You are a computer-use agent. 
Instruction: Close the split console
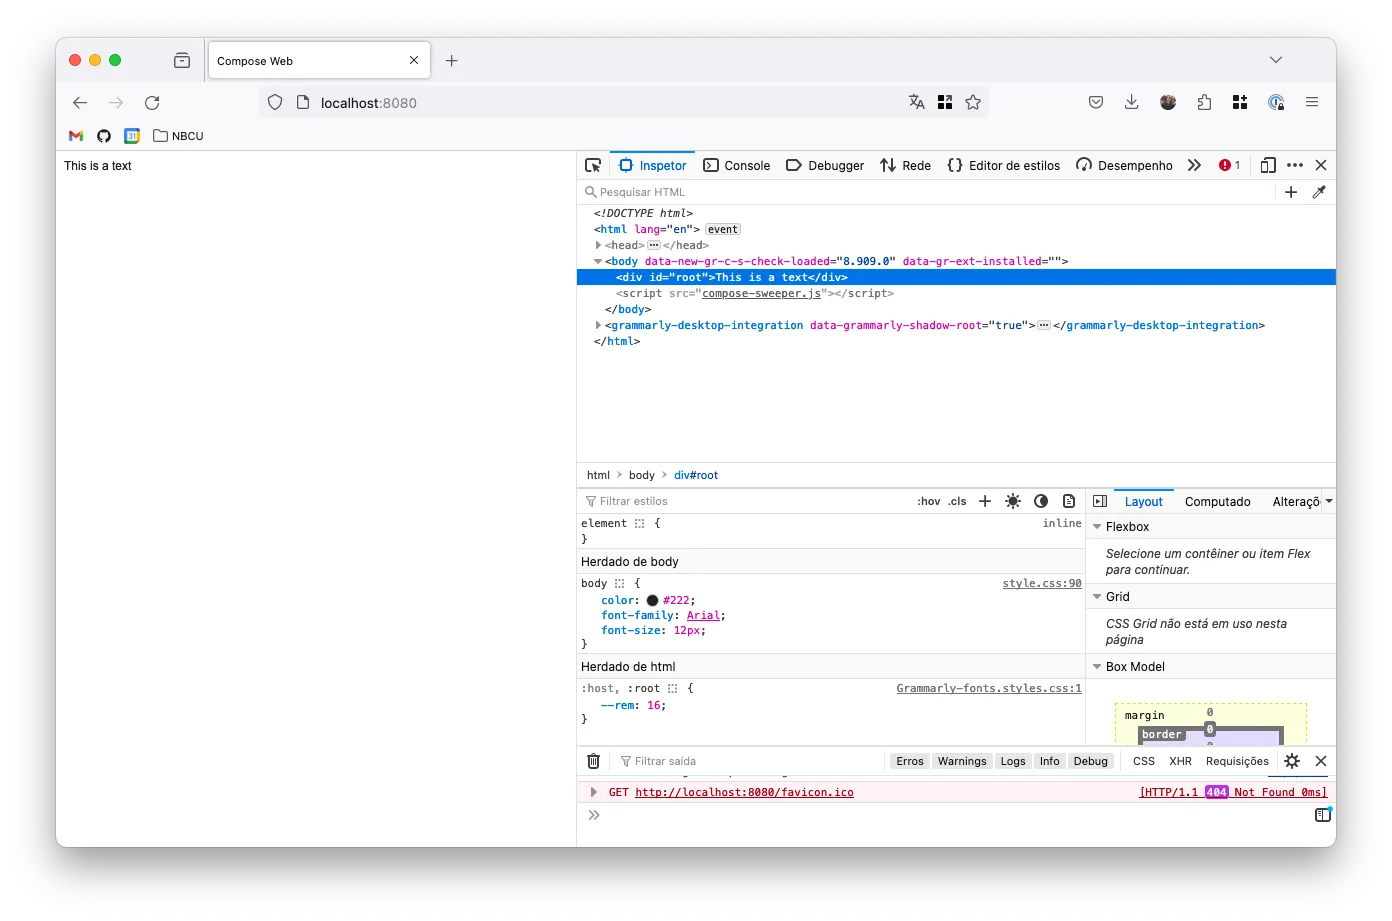pos(1321,761)
